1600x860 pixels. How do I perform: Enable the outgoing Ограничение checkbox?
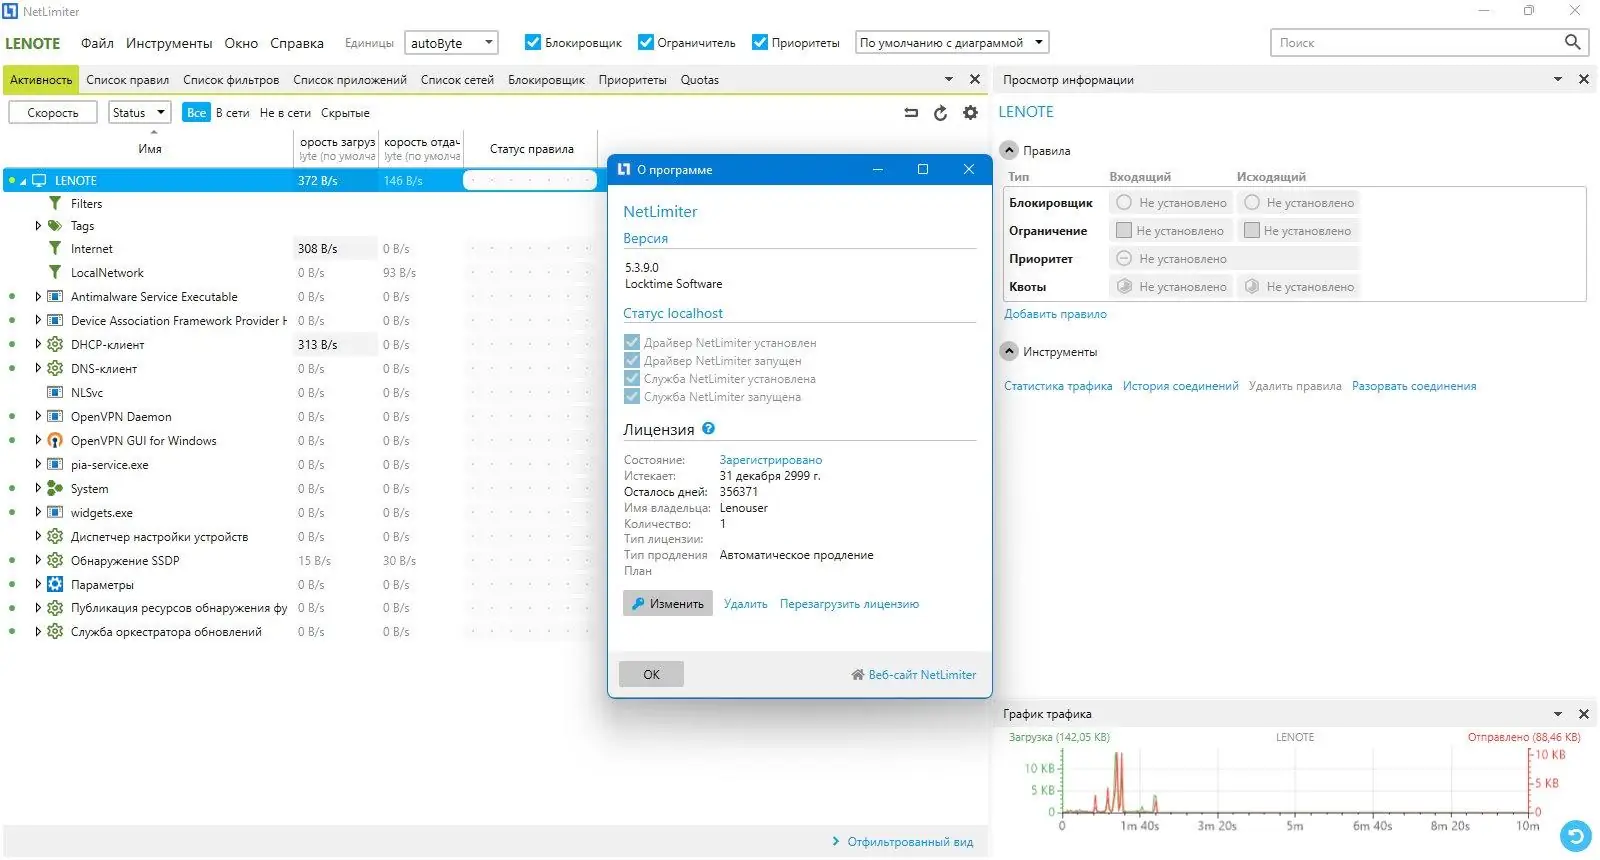point(1252,230)
